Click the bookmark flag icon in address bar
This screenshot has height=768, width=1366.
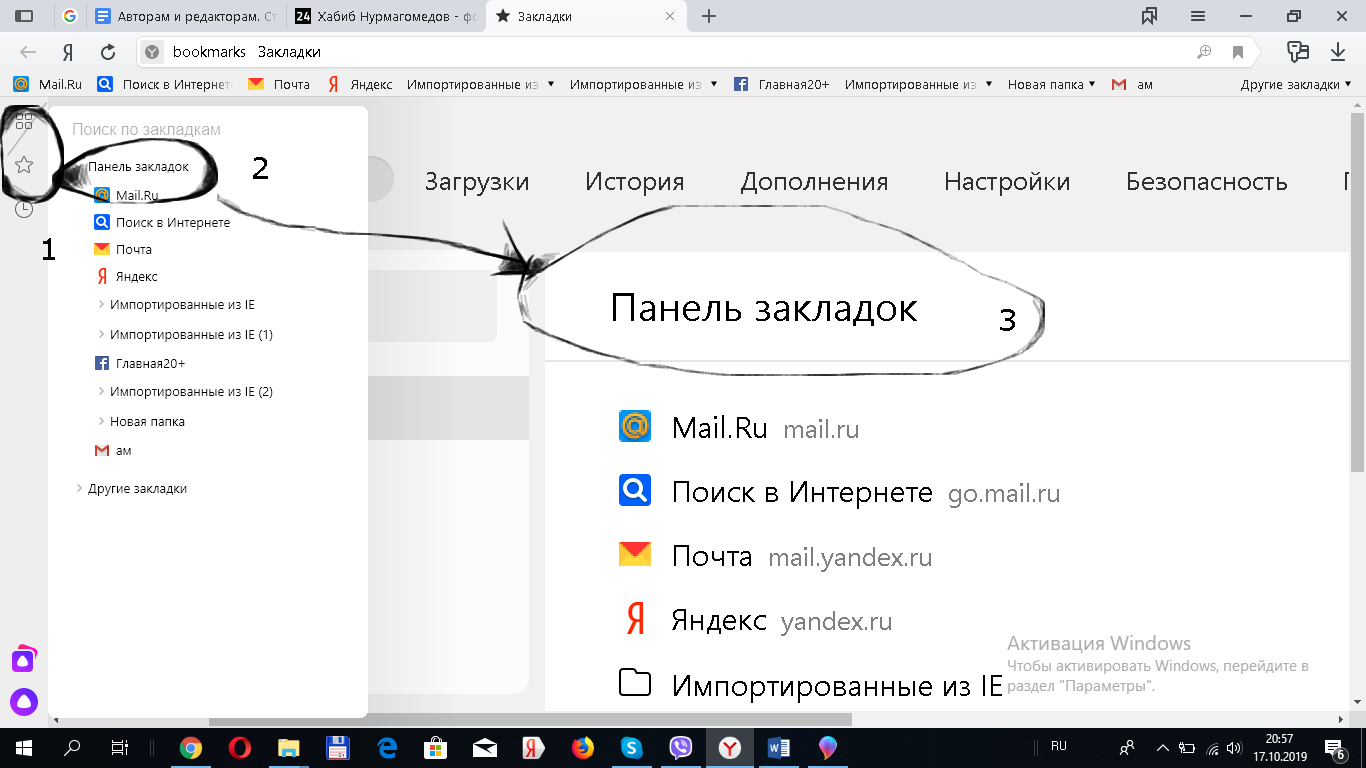1238,52
